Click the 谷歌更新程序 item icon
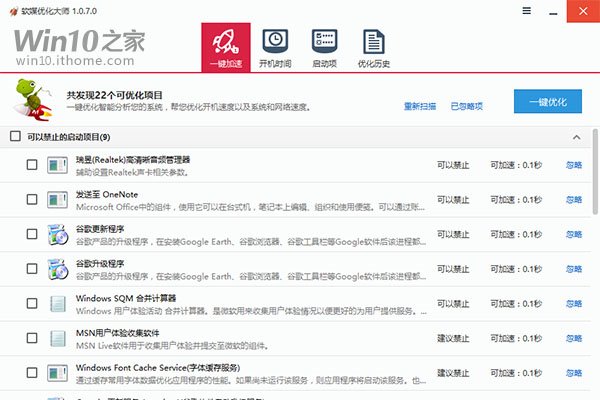Viewport: 600px width, 400px height. pos(58,235)
